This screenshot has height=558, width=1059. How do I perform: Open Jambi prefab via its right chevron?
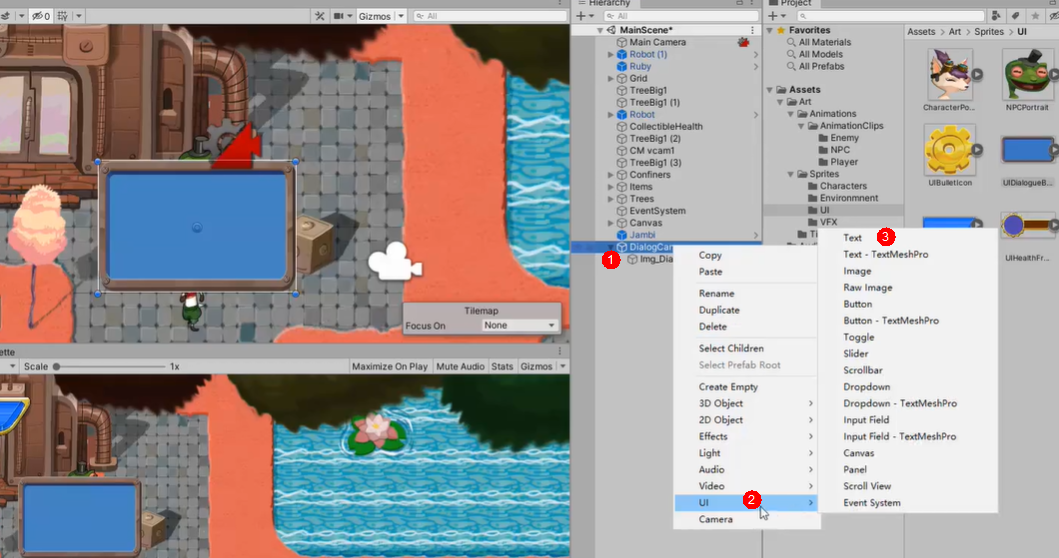pyautogui.click(x=756, y=235)
